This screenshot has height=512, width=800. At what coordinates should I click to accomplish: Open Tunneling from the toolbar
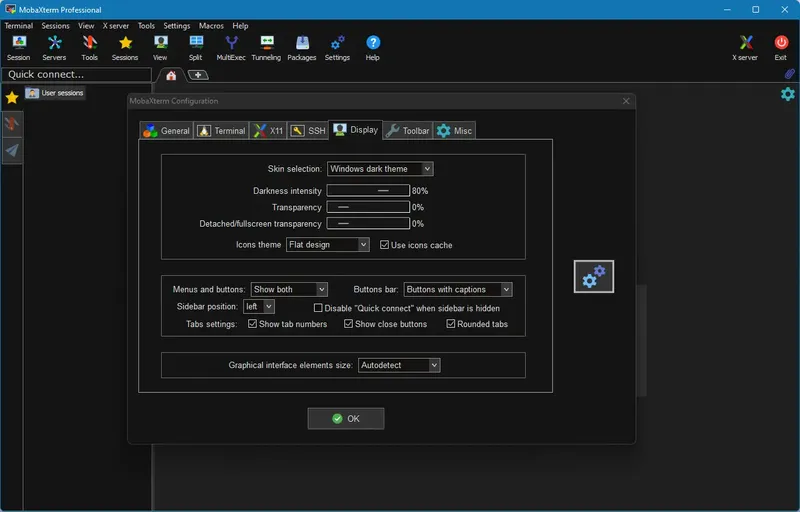coord(266,48)
